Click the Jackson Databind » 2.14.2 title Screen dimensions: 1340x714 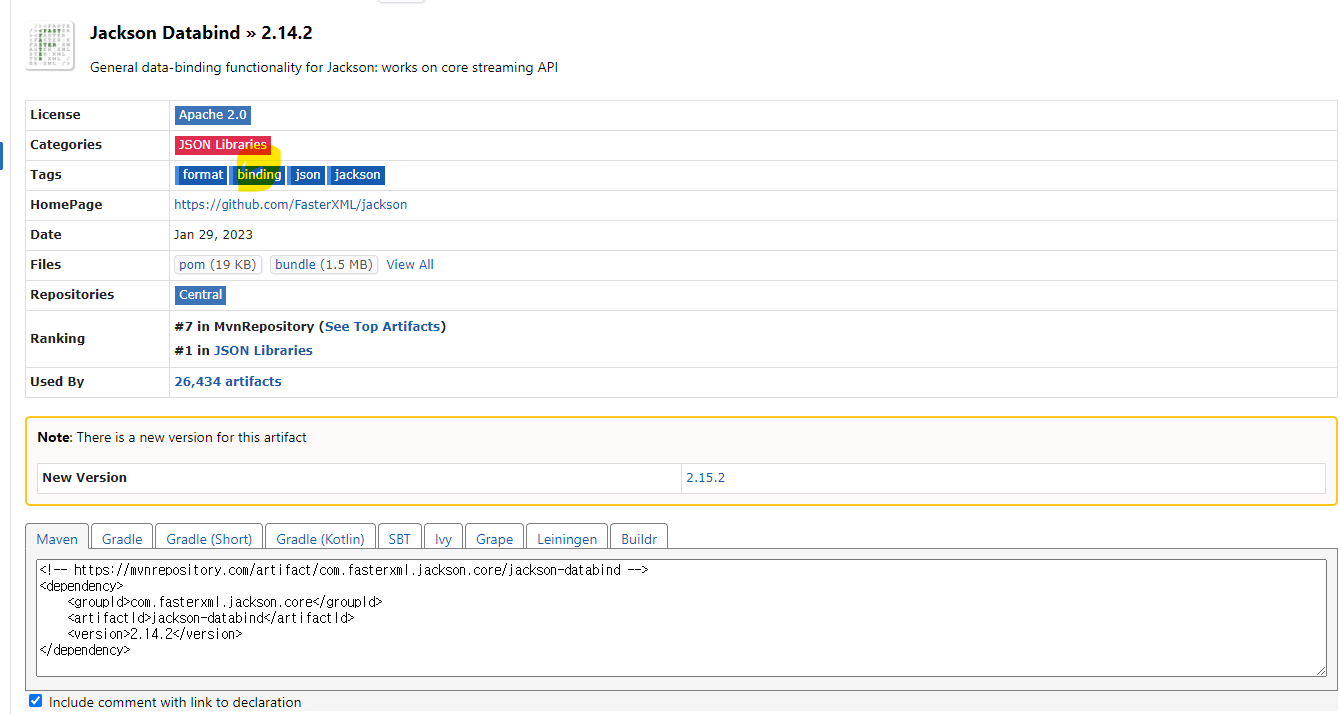(x=201, y=33)
